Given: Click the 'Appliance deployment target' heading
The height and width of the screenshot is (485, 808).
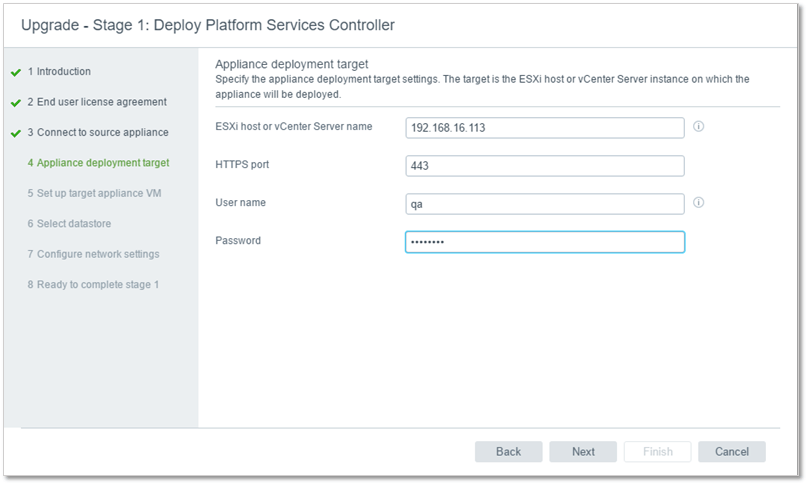Looking at the screenshot, I should click(292, 64).
